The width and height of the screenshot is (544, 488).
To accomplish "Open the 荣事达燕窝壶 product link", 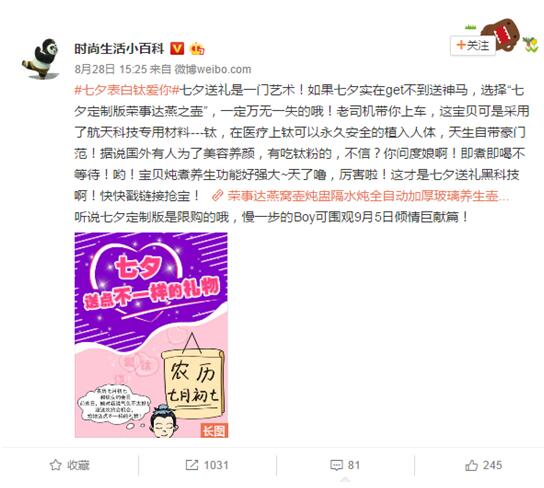I will pyautogui.click(x=368, y=196).
